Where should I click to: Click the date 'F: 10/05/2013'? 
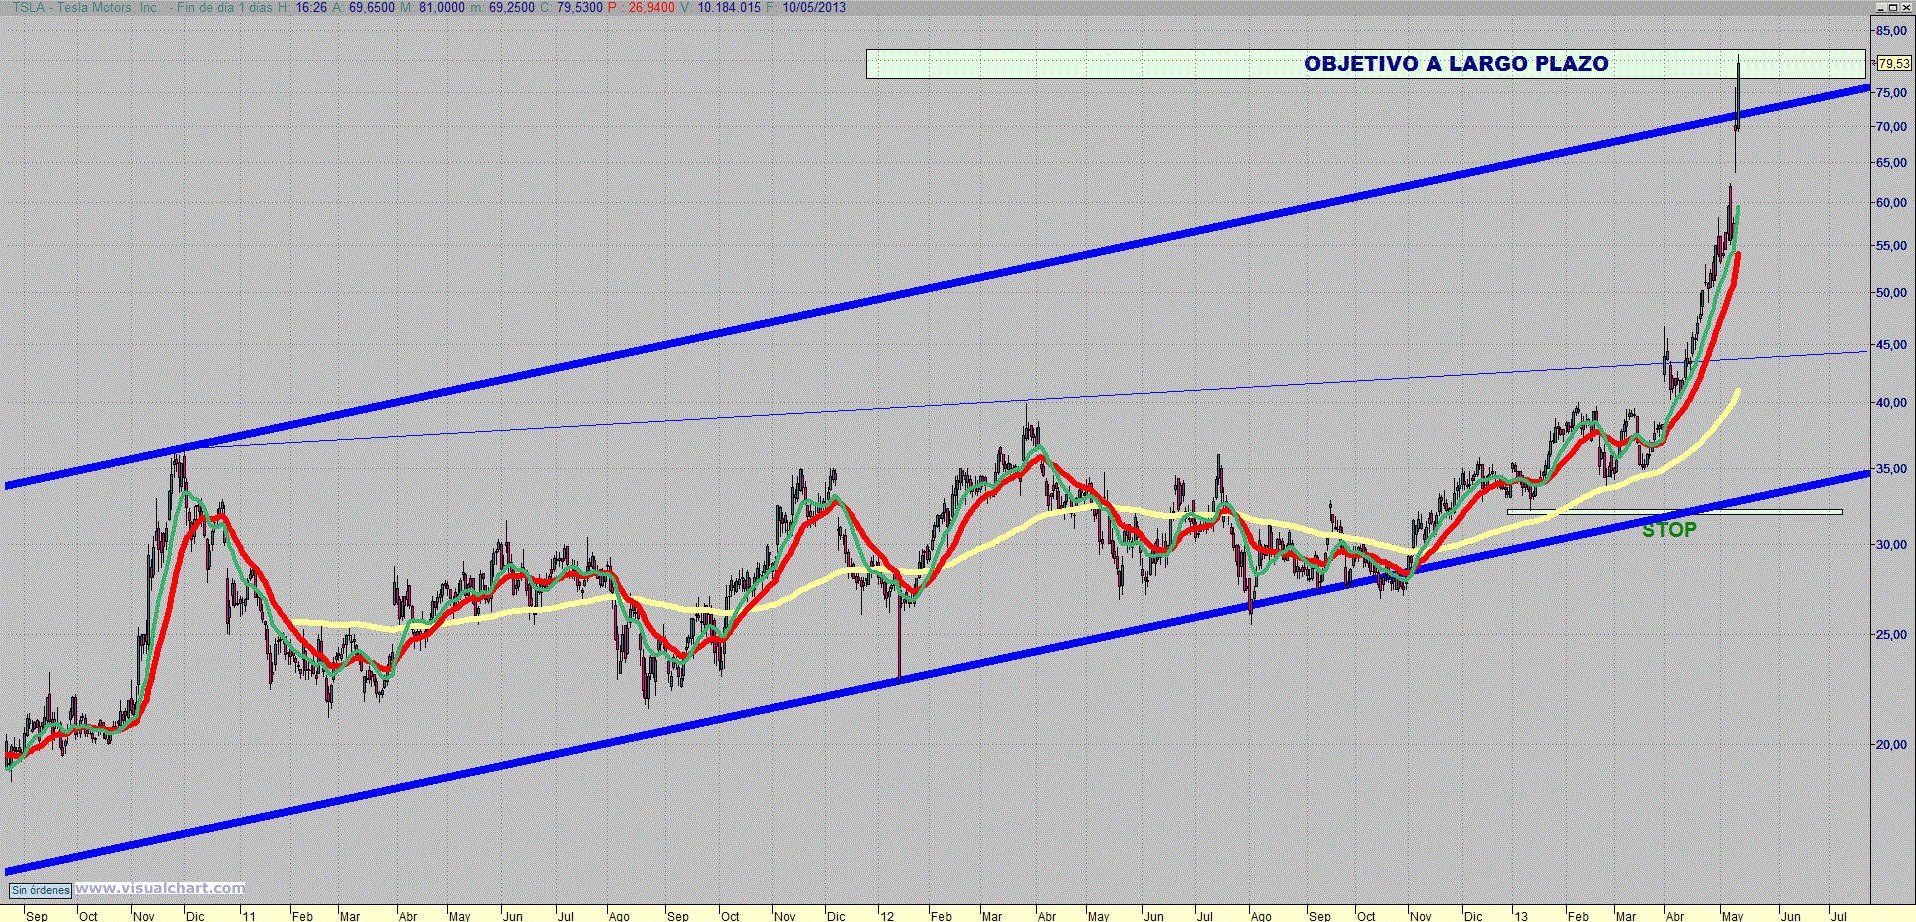[806, 7]
